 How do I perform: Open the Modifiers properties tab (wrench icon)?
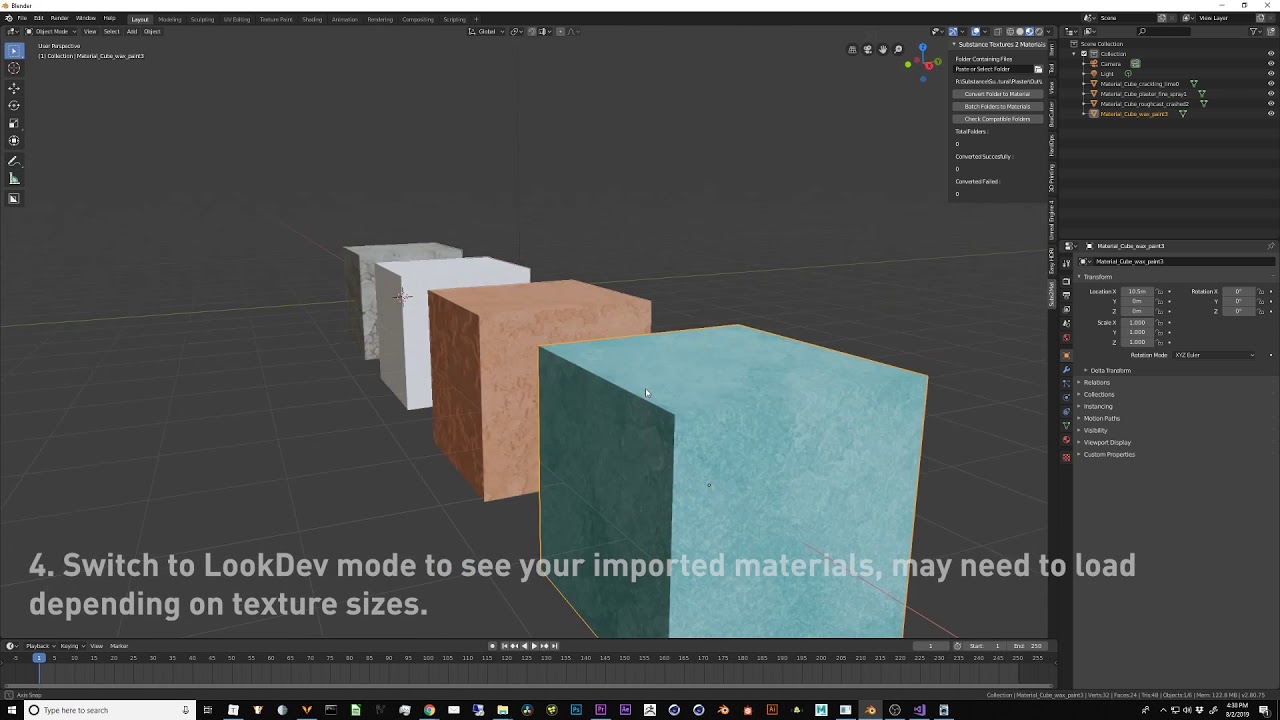click(x=1066, y=370)
